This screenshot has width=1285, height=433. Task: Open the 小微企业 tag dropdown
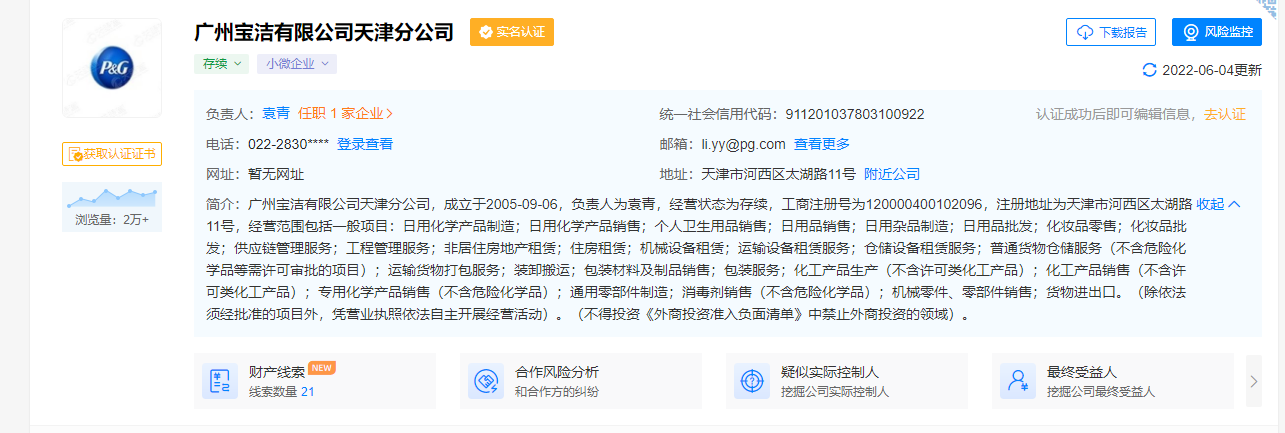point(297,64)
